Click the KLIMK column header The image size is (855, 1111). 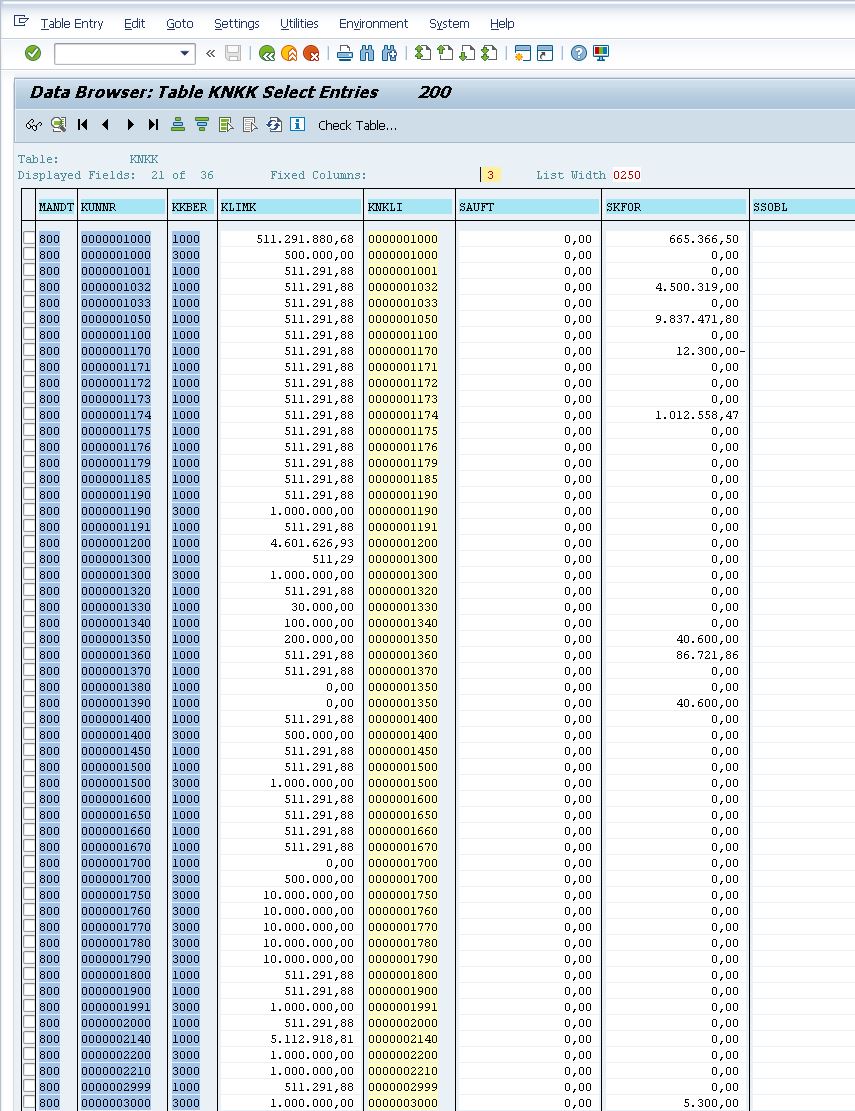(291, 207)
